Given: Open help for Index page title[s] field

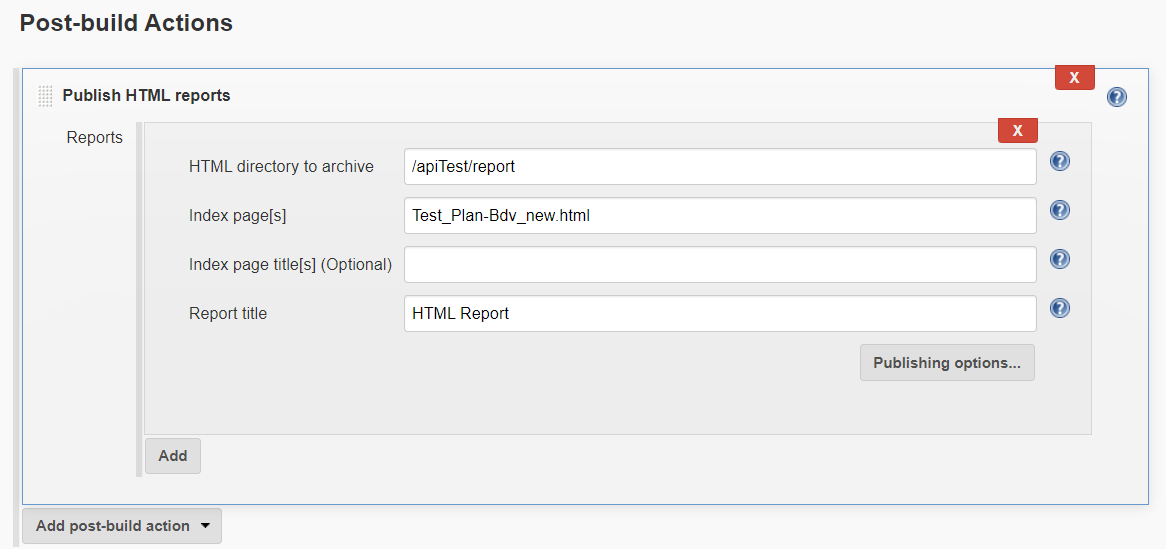Looking at the screenshot, I should point(1060,259).
